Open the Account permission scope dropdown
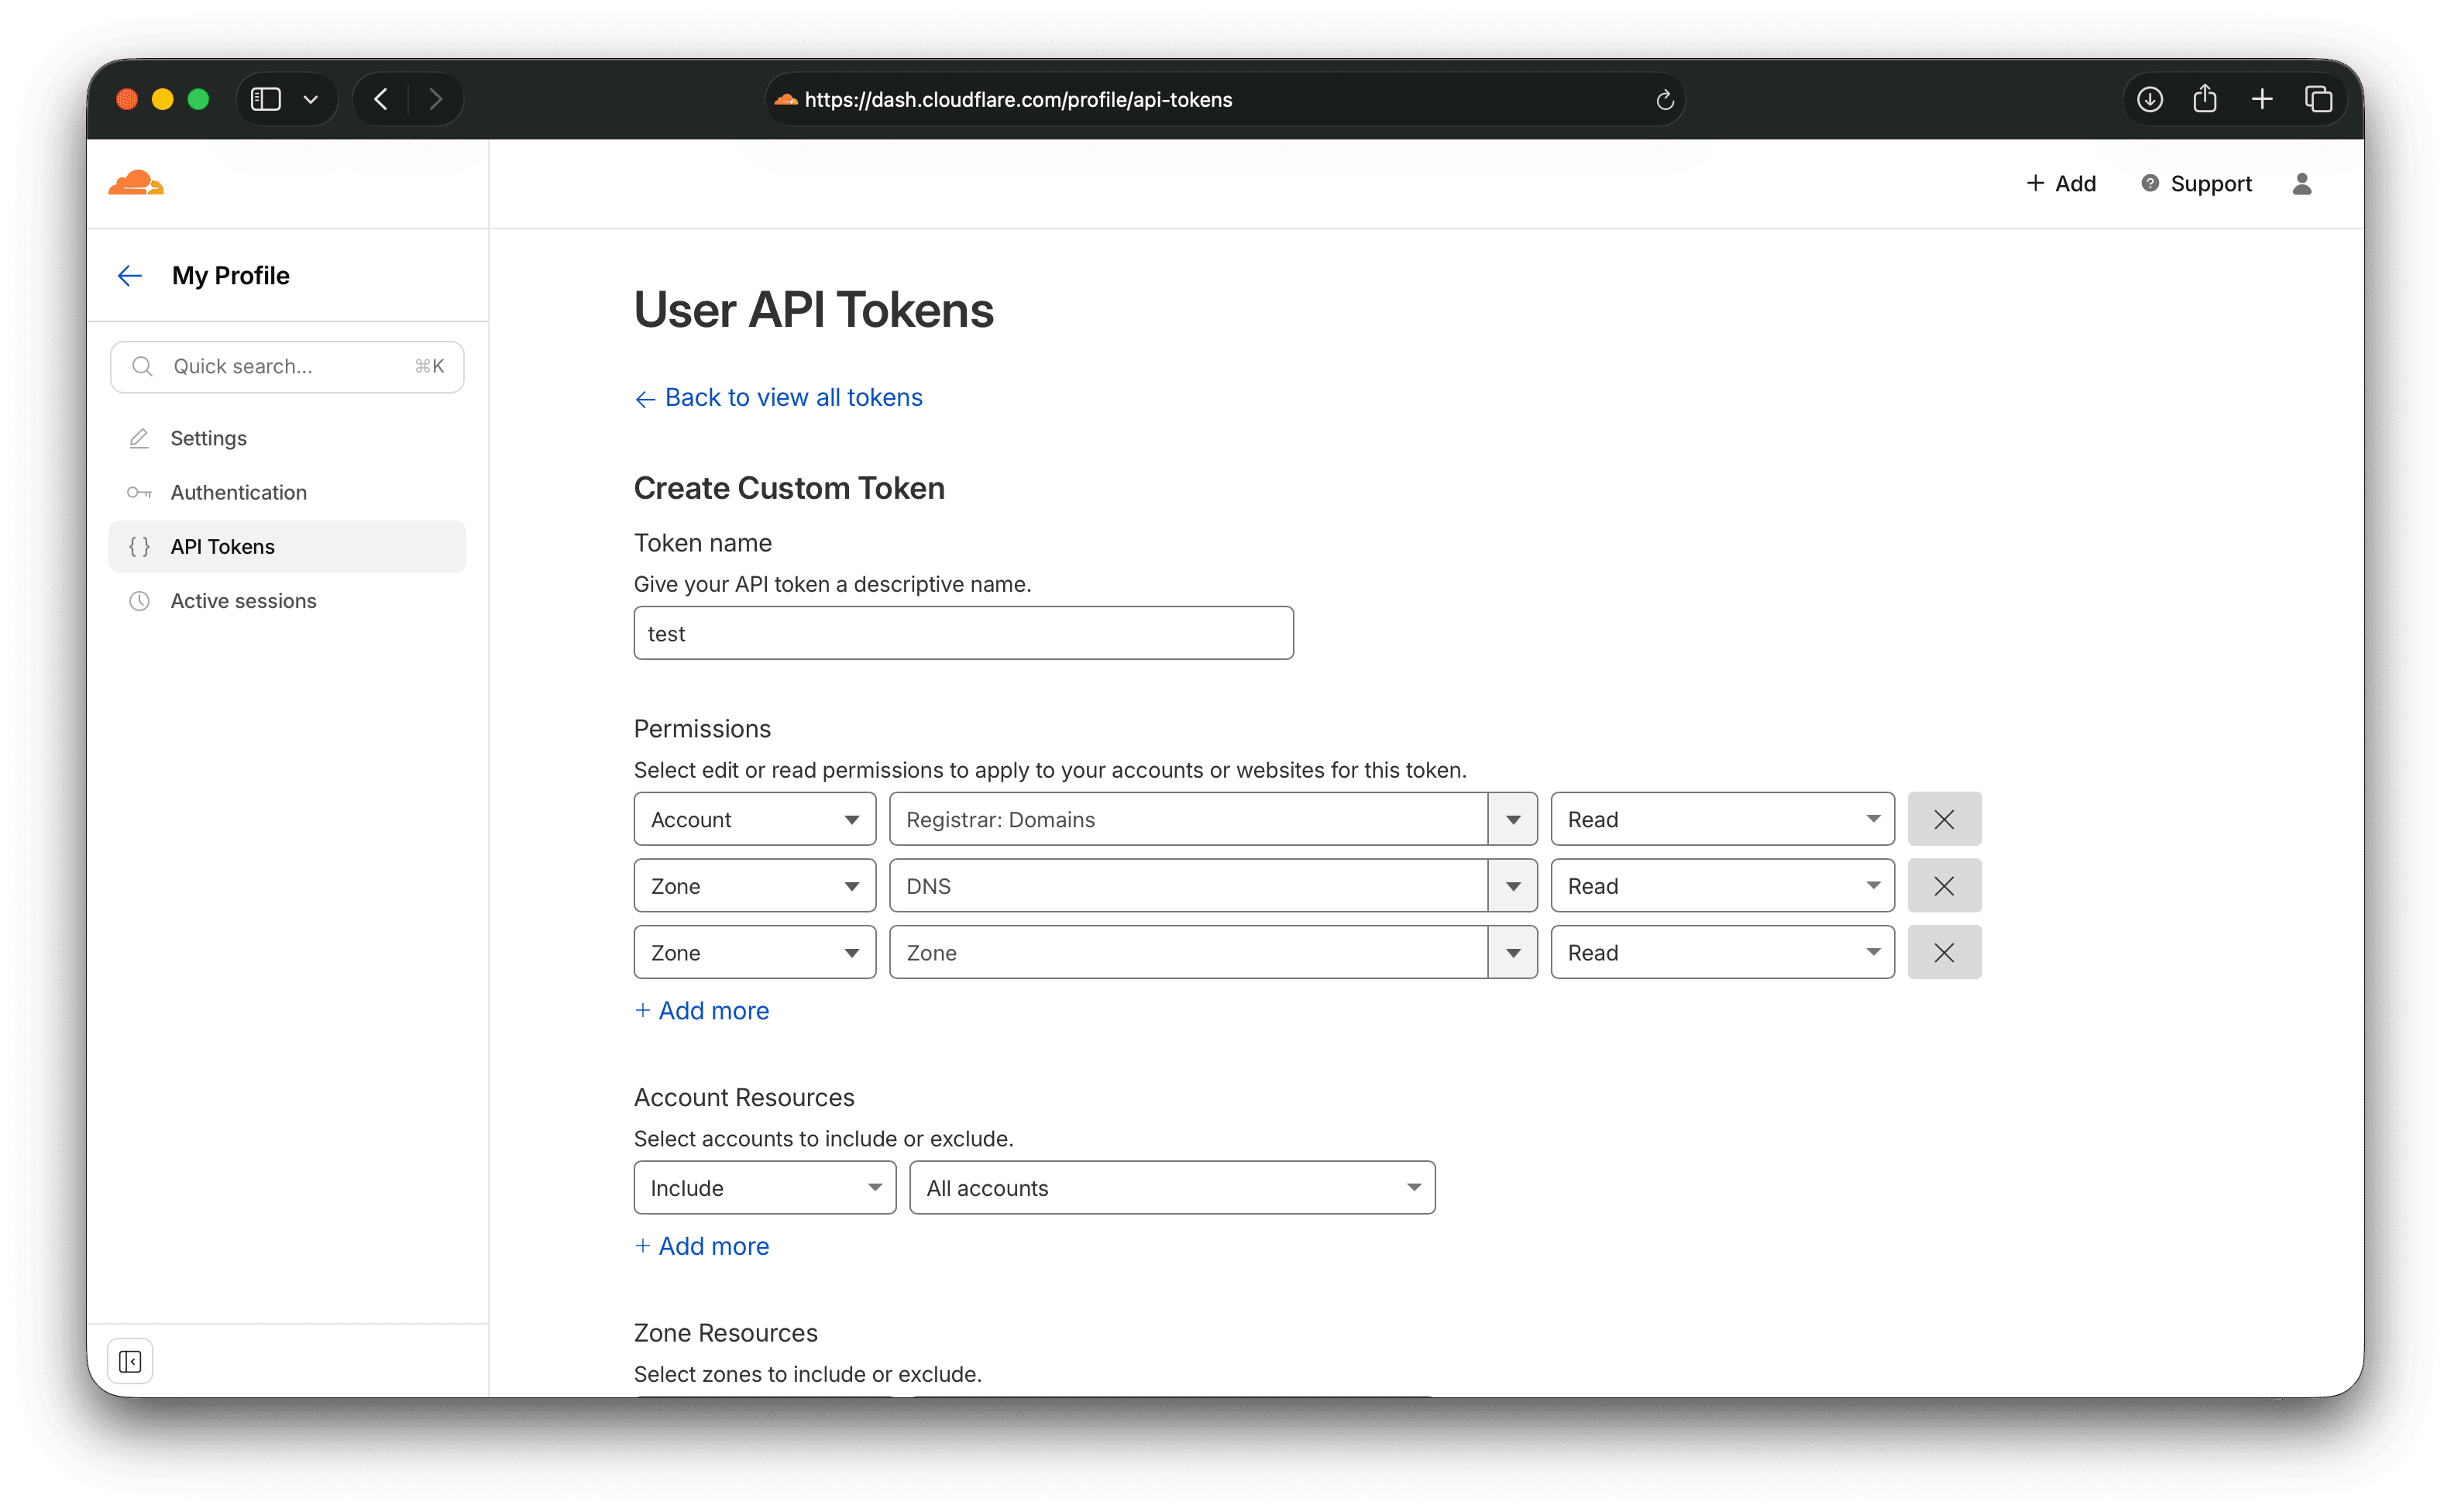The image size is (2451, 1512). [x=753, y=818]
